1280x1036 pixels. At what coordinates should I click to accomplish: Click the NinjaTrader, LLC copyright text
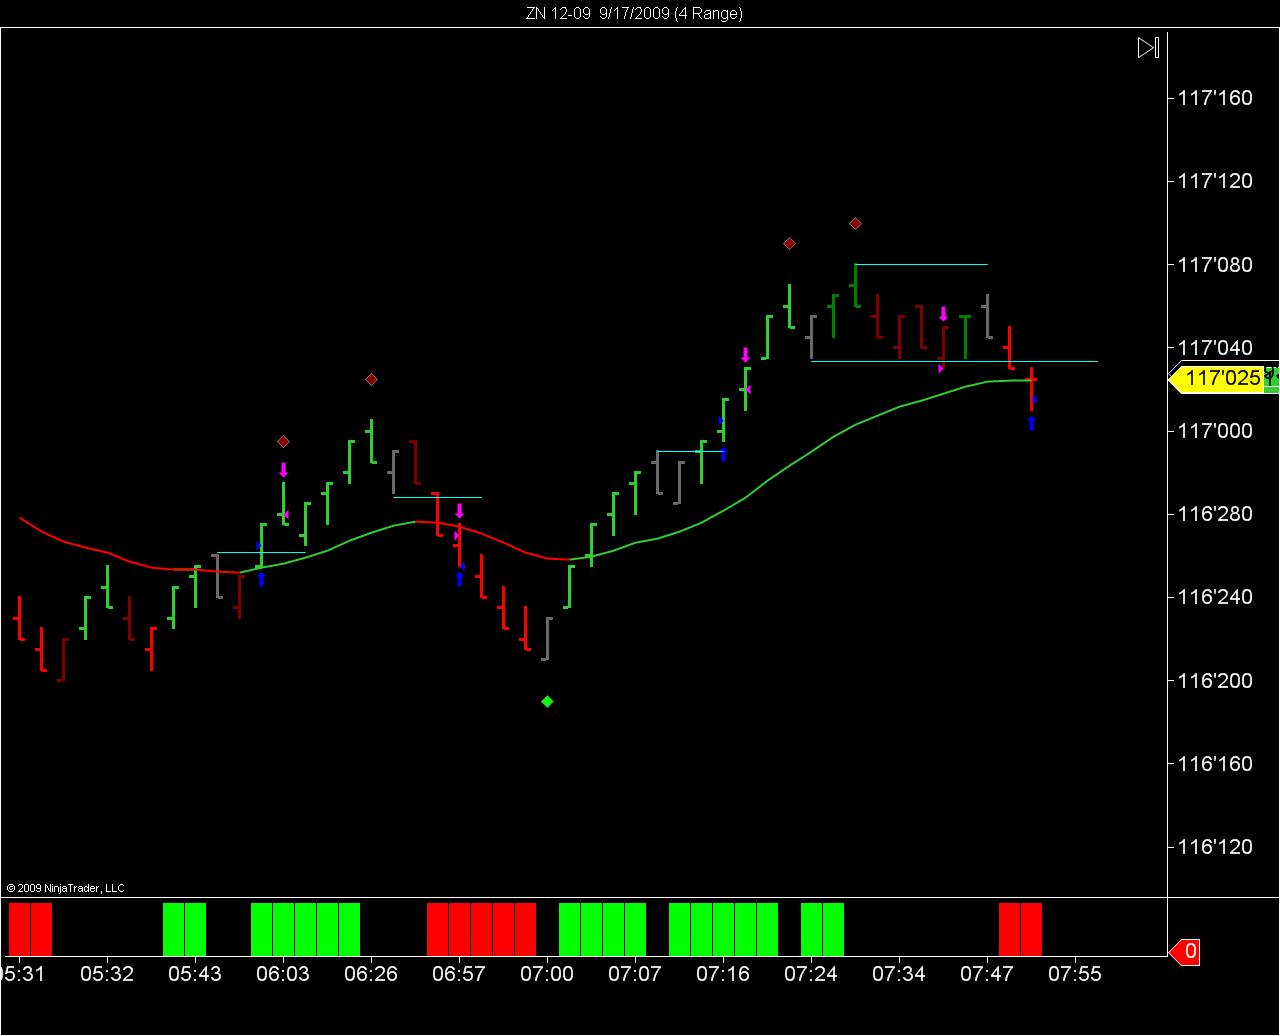[x=65, y=888]
